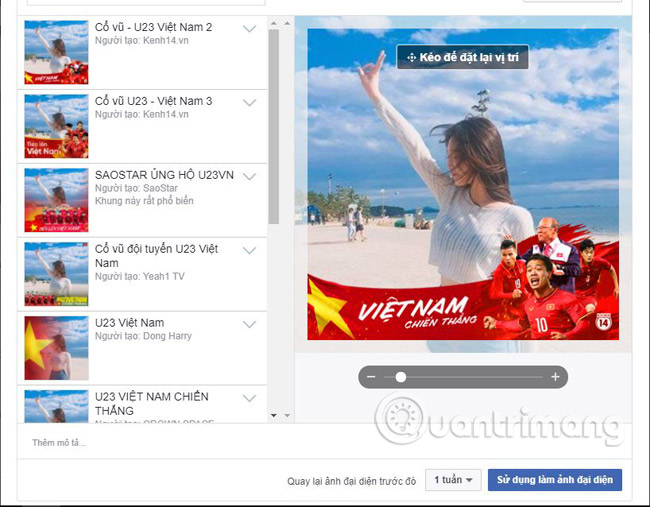Image resolution: width=650 pixels, height=507 pixels.
Task: Open the 1 tuần duration dropdown
Action: 453,480
